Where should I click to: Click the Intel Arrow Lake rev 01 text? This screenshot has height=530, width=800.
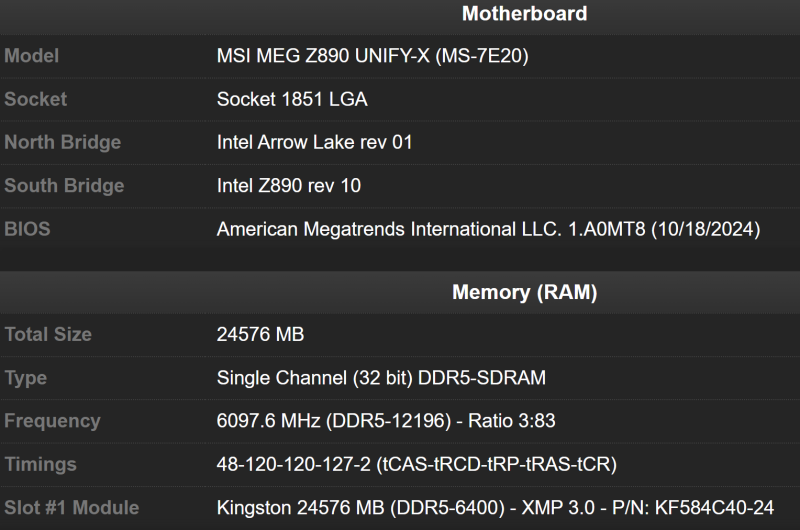[x=314, y=142]
